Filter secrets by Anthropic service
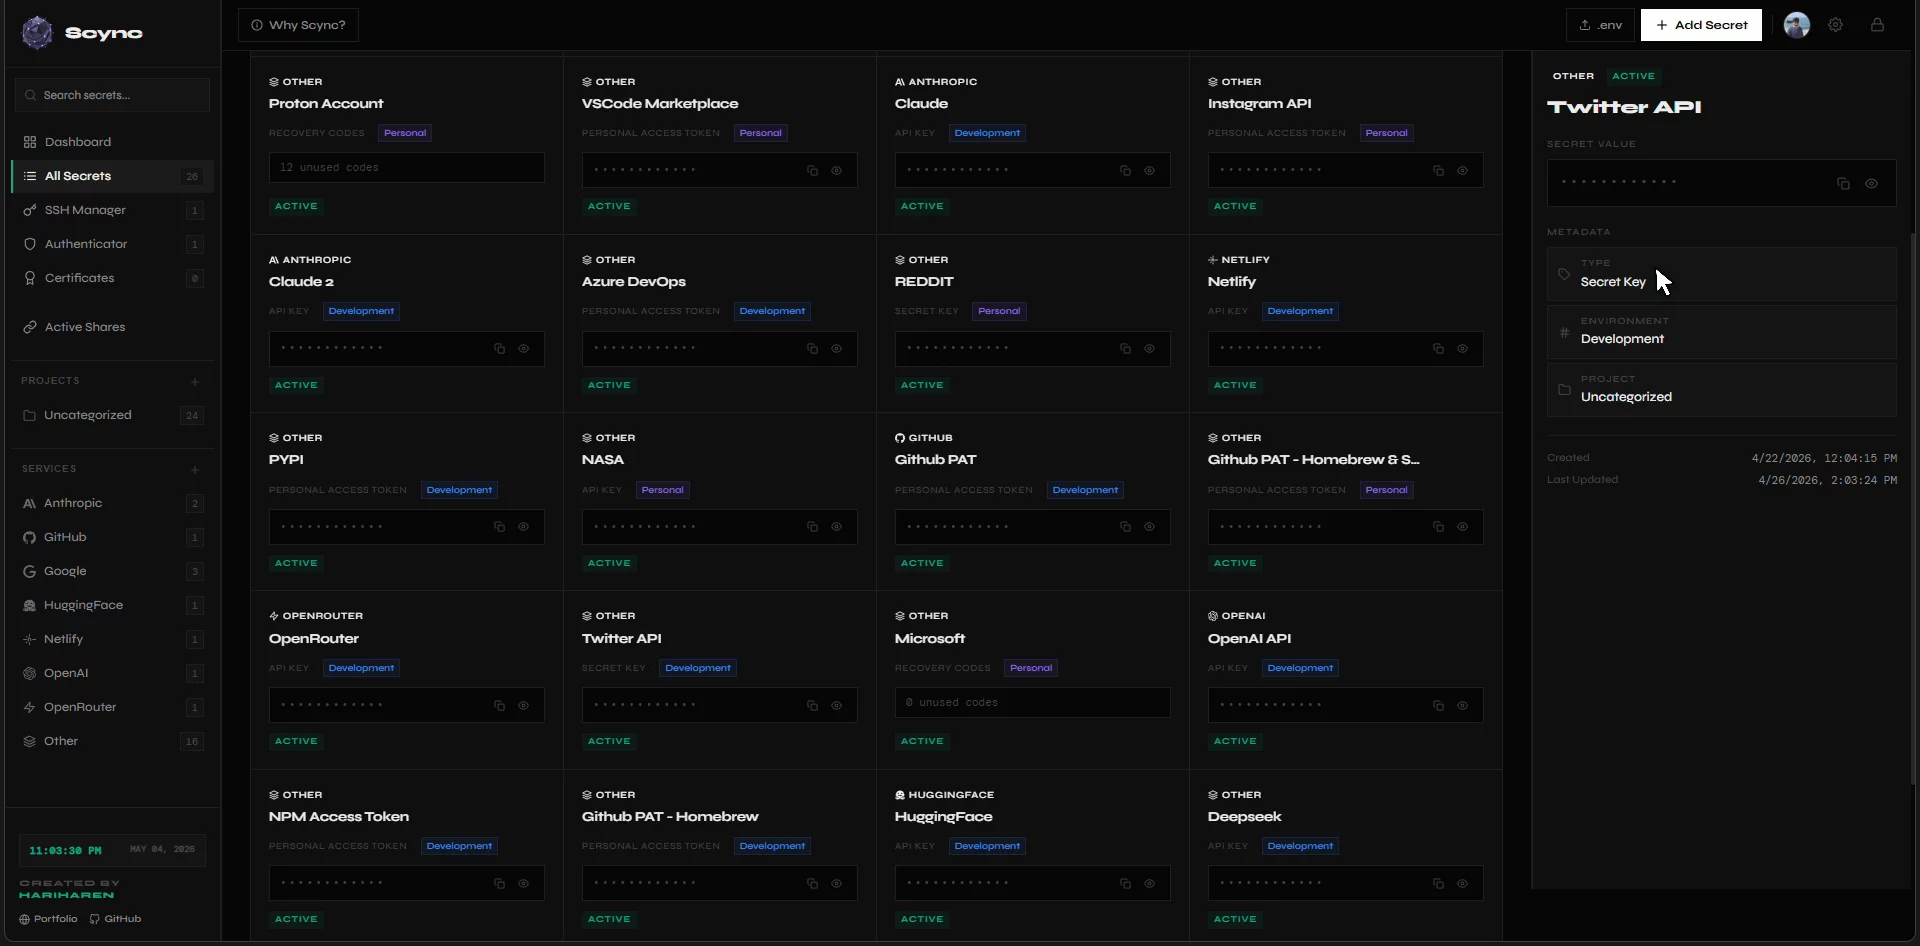The height and width of the screenshot is (946, 1920). [x=112, y=503]
